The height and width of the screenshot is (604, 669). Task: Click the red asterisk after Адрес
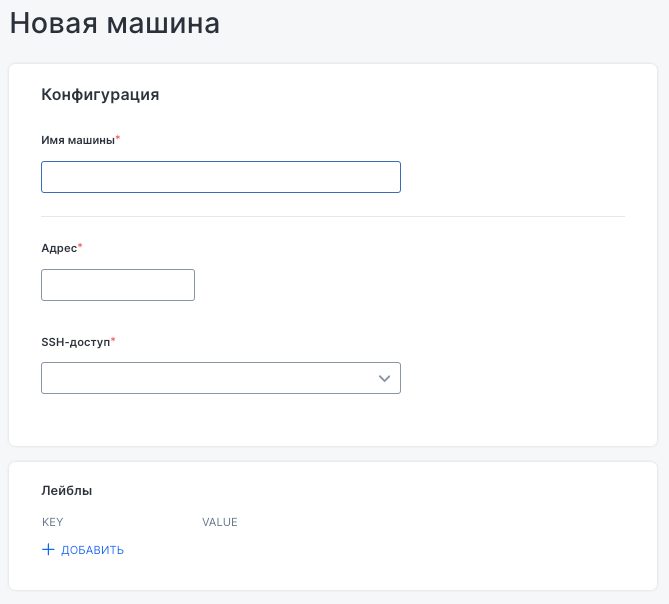click(x=80, y=247)
